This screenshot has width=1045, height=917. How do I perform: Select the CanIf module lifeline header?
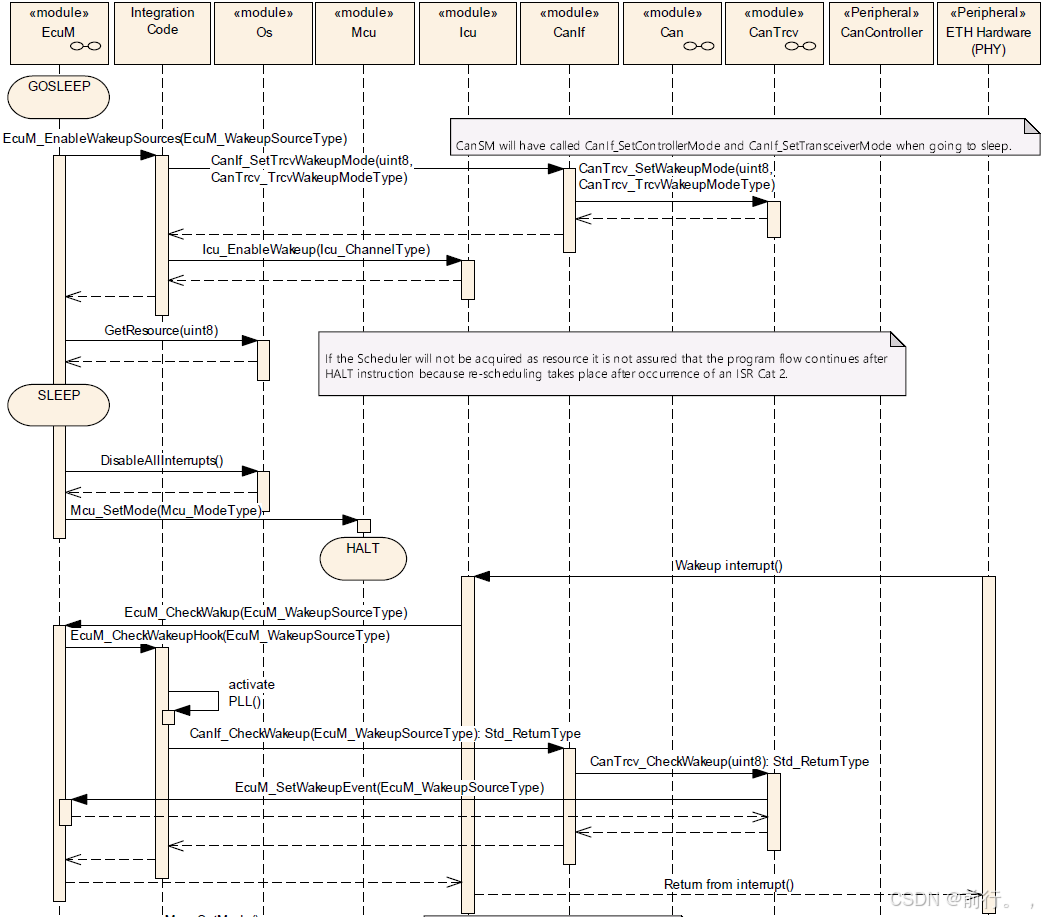pos(569,33)
